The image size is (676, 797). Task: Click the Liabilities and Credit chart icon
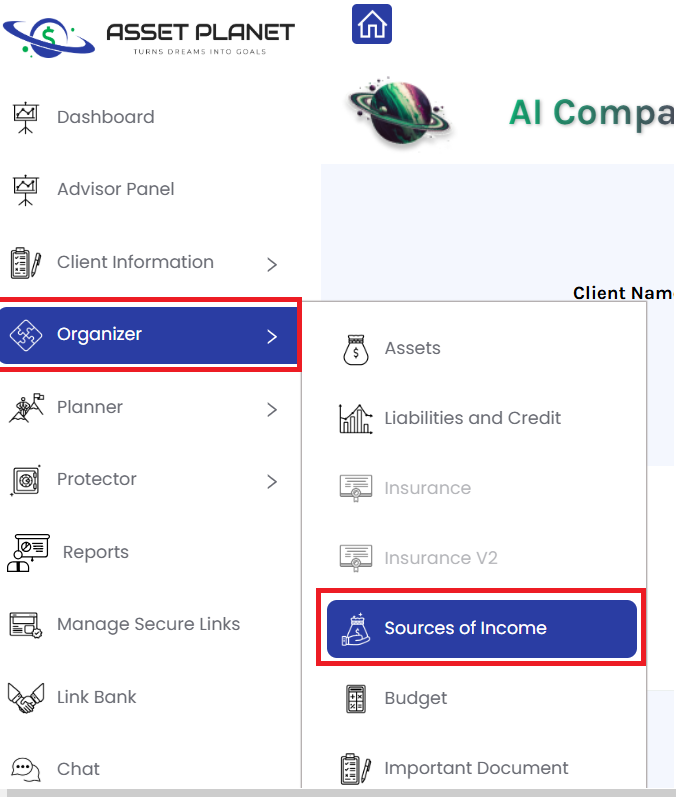pyautogui.click(x=355, y=418)
